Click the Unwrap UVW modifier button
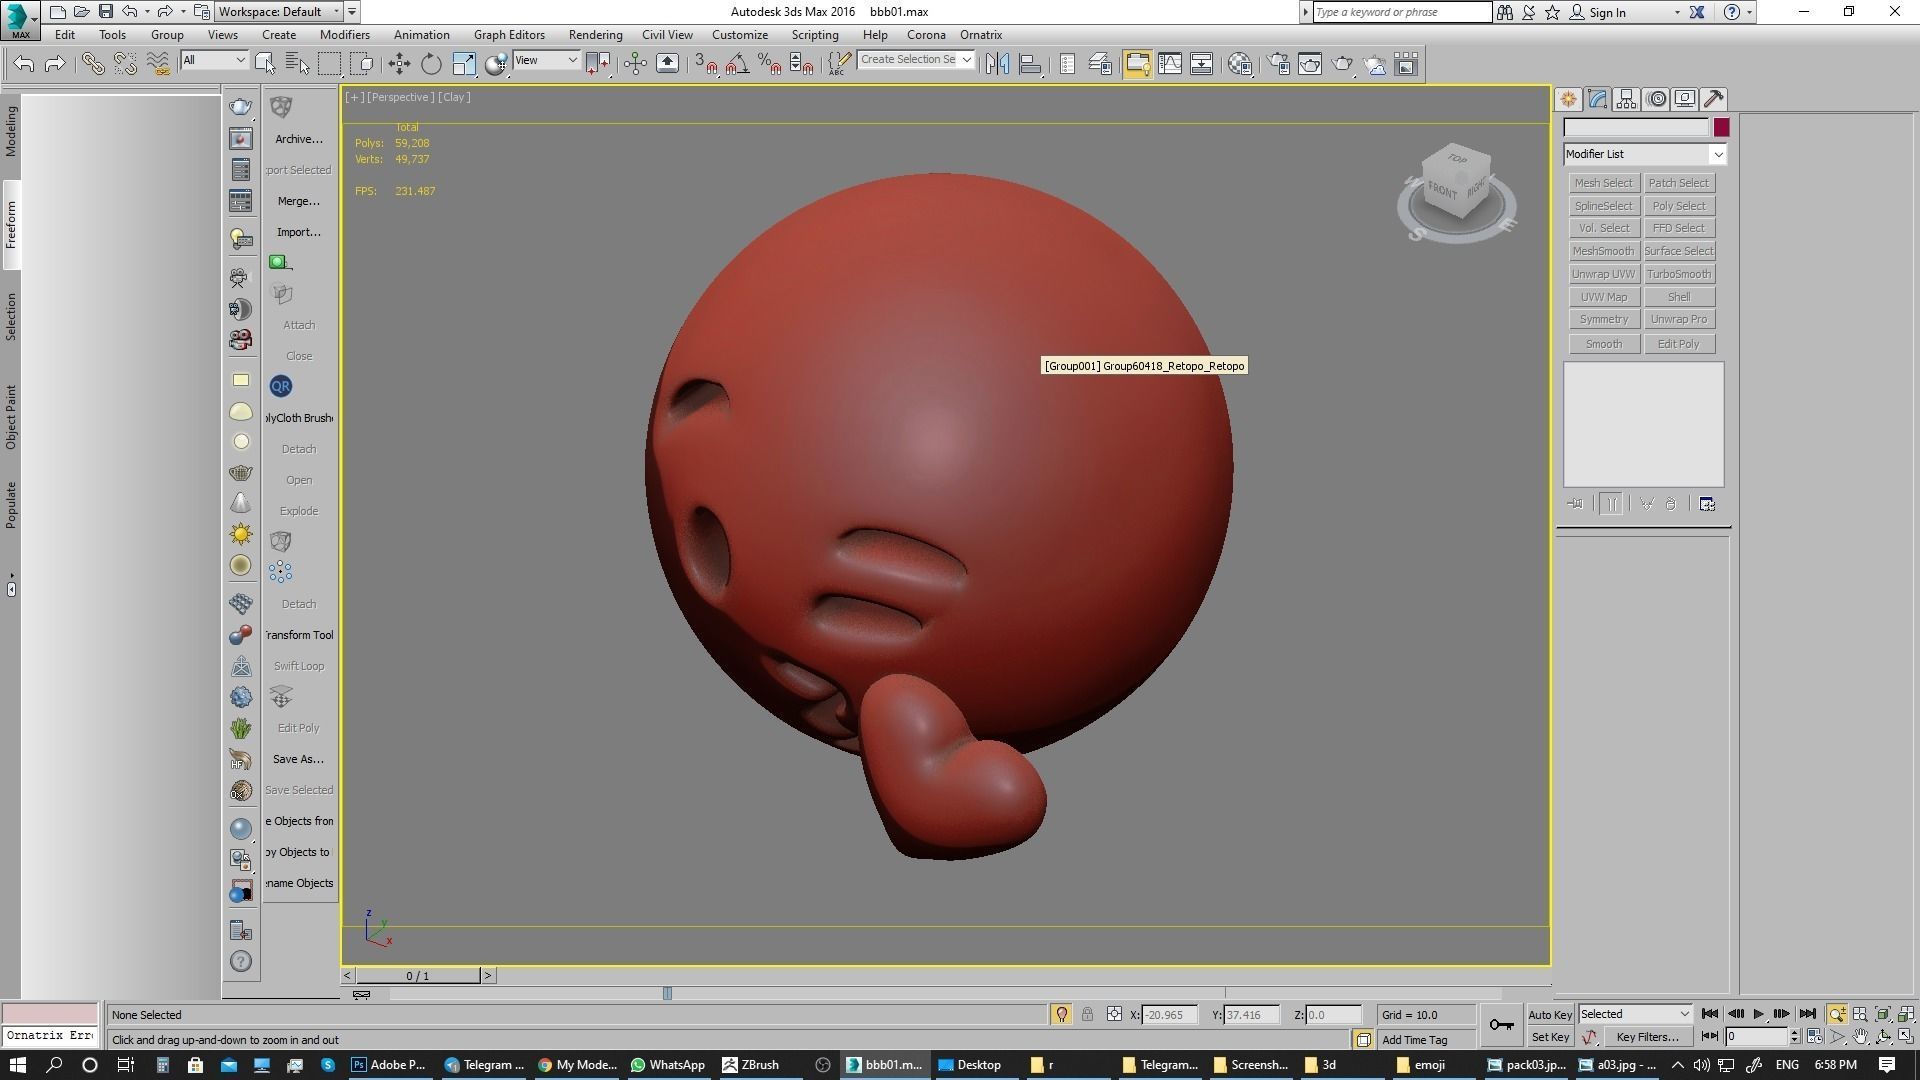 [1603, 274]
